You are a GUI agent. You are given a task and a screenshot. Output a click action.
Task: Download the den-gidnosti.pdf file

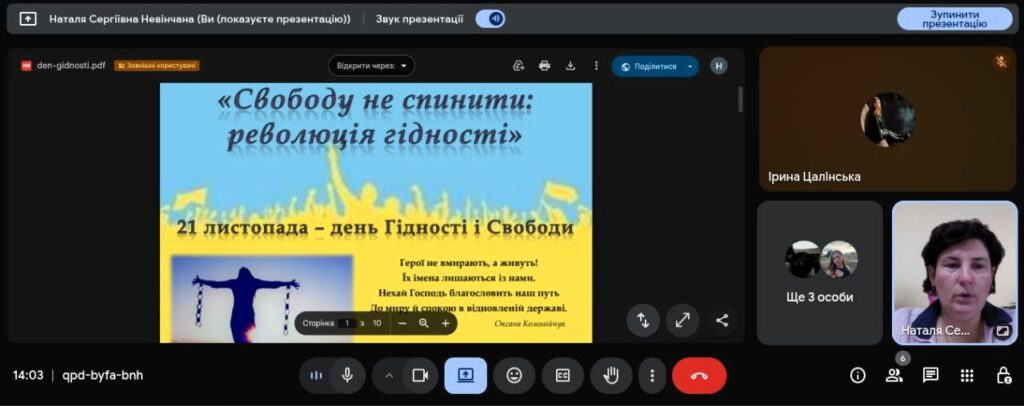(570, 66)
